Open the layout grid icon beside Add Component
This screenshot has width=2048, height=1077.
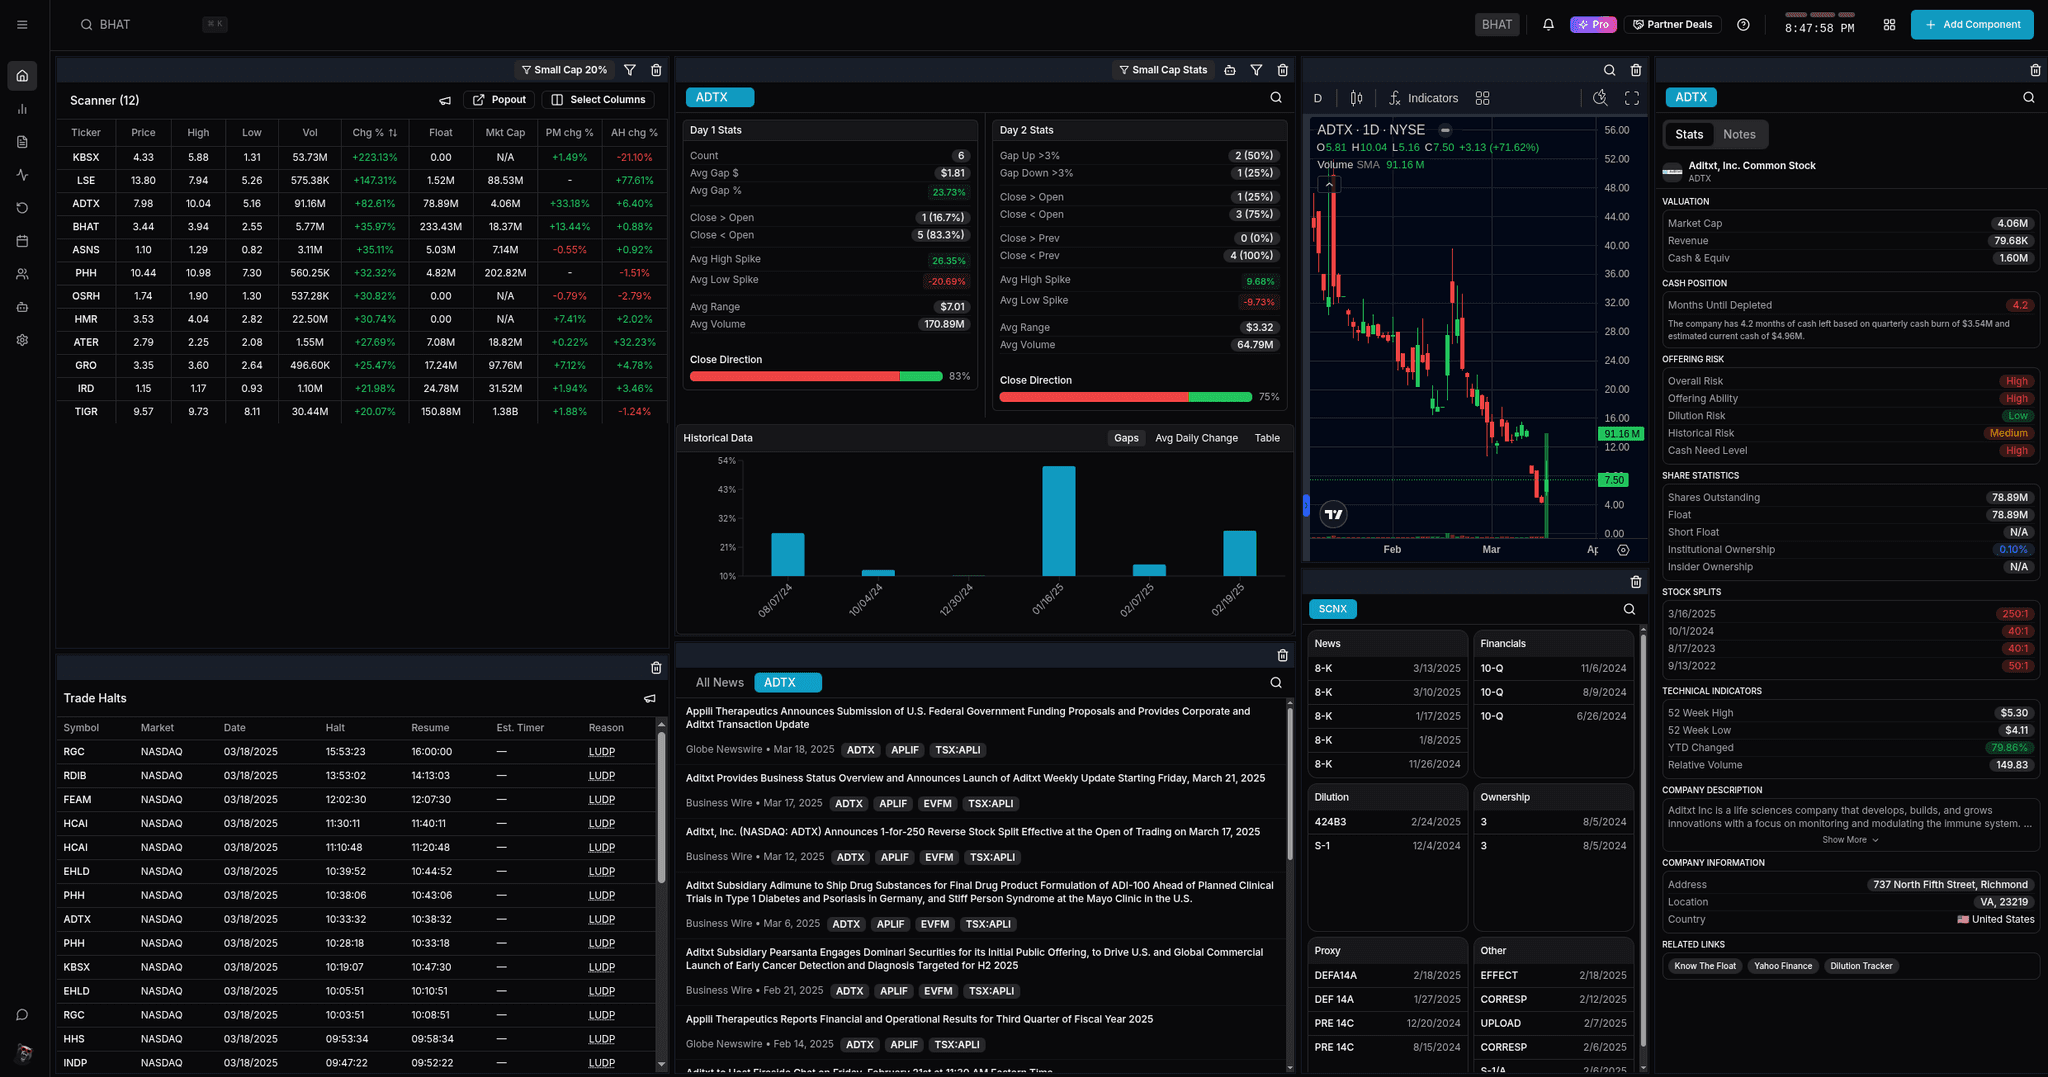pyautogui.click(x=1889, y=25)
